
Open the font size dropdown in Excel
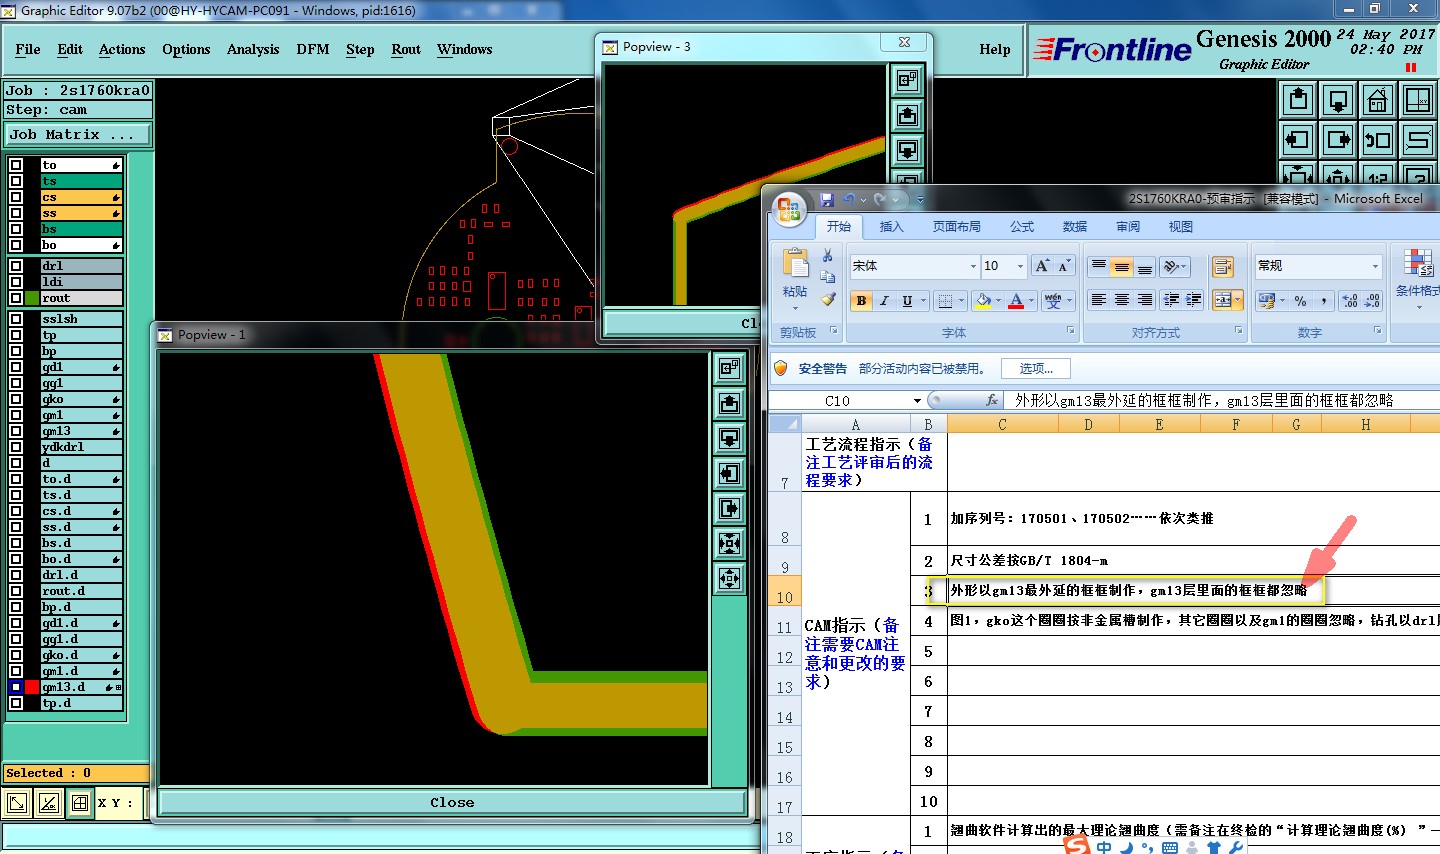[x=1020, y=266]
